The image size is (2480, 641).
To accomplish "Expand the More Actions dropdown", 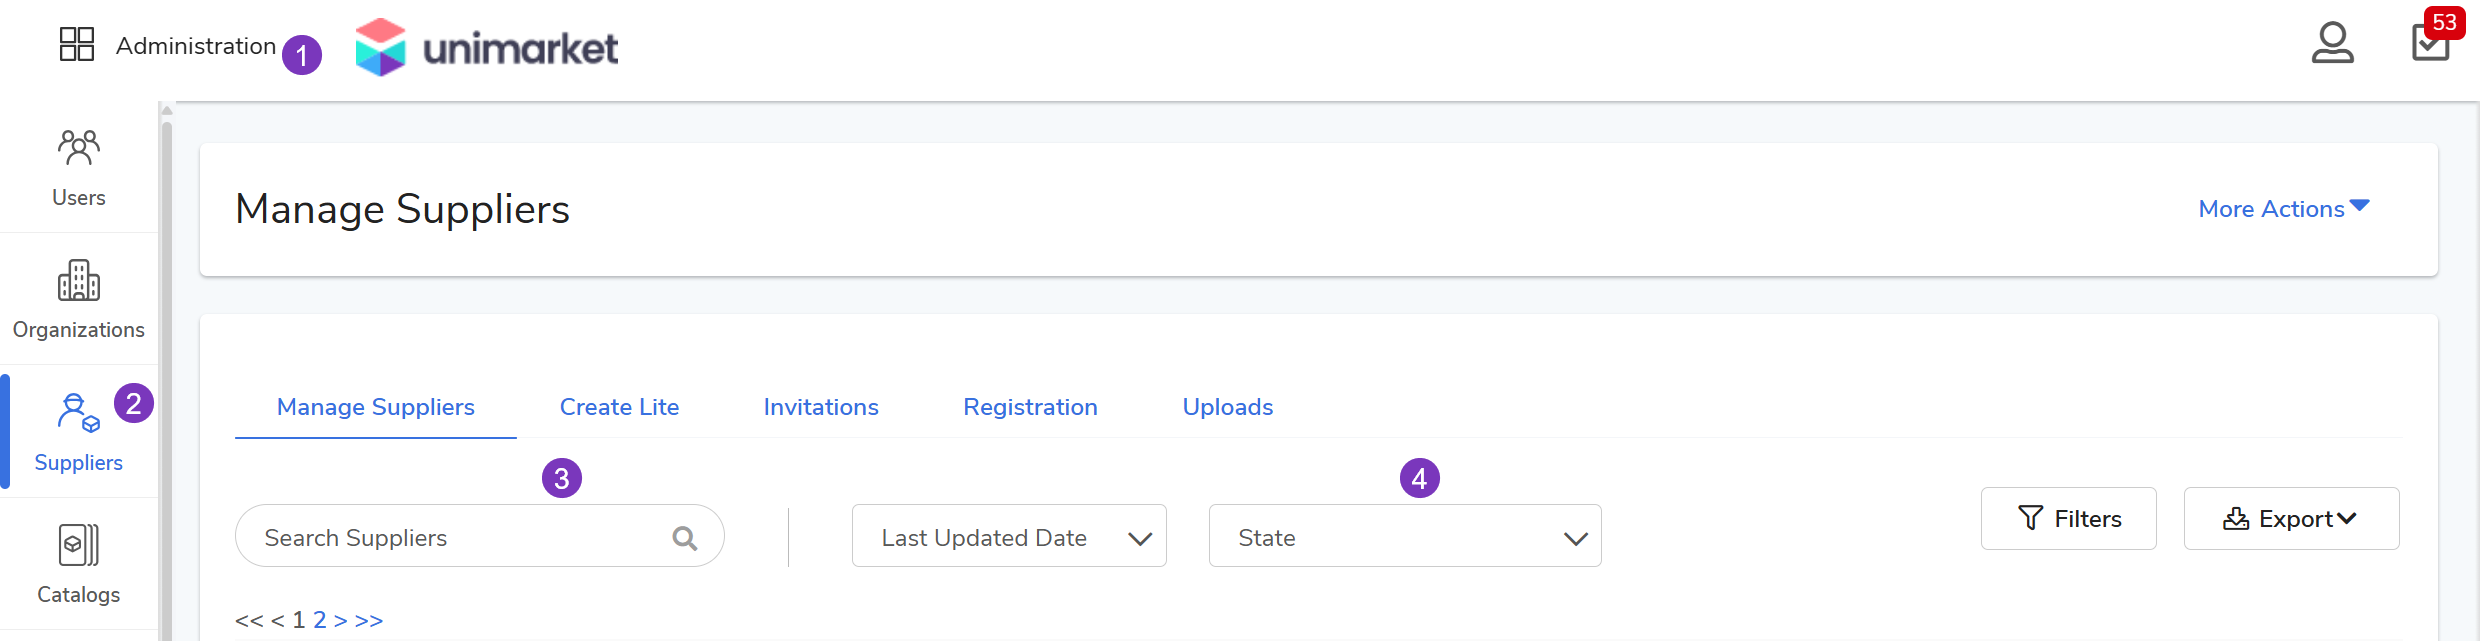I will point(2283,209).
